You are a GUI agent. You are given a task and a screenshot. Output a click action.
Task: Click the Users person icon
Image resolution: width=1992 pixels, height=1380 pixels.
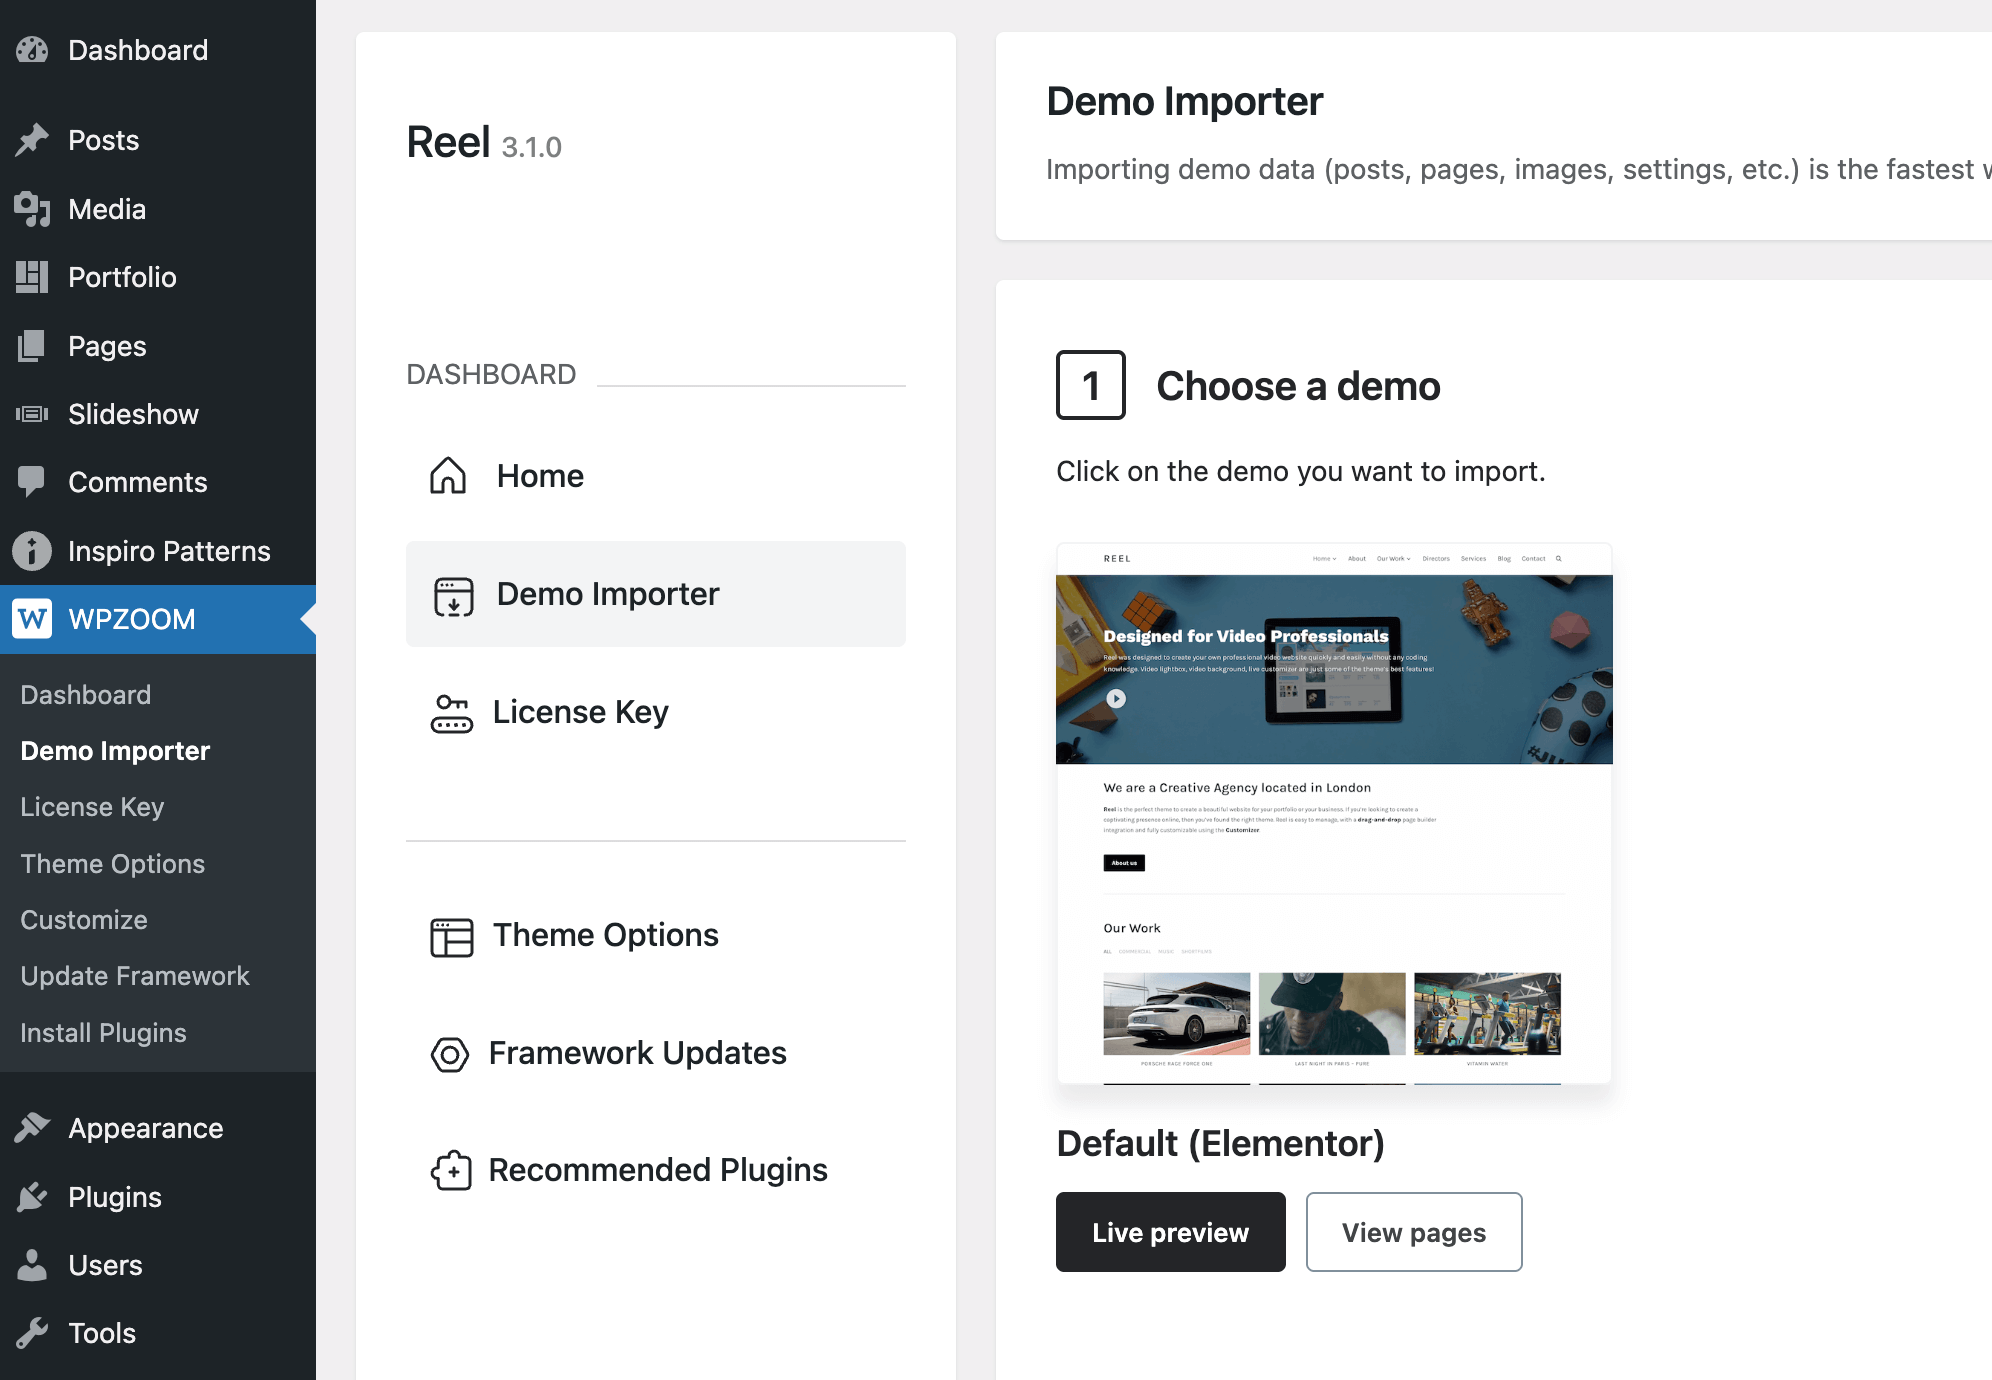(32, 1265)
